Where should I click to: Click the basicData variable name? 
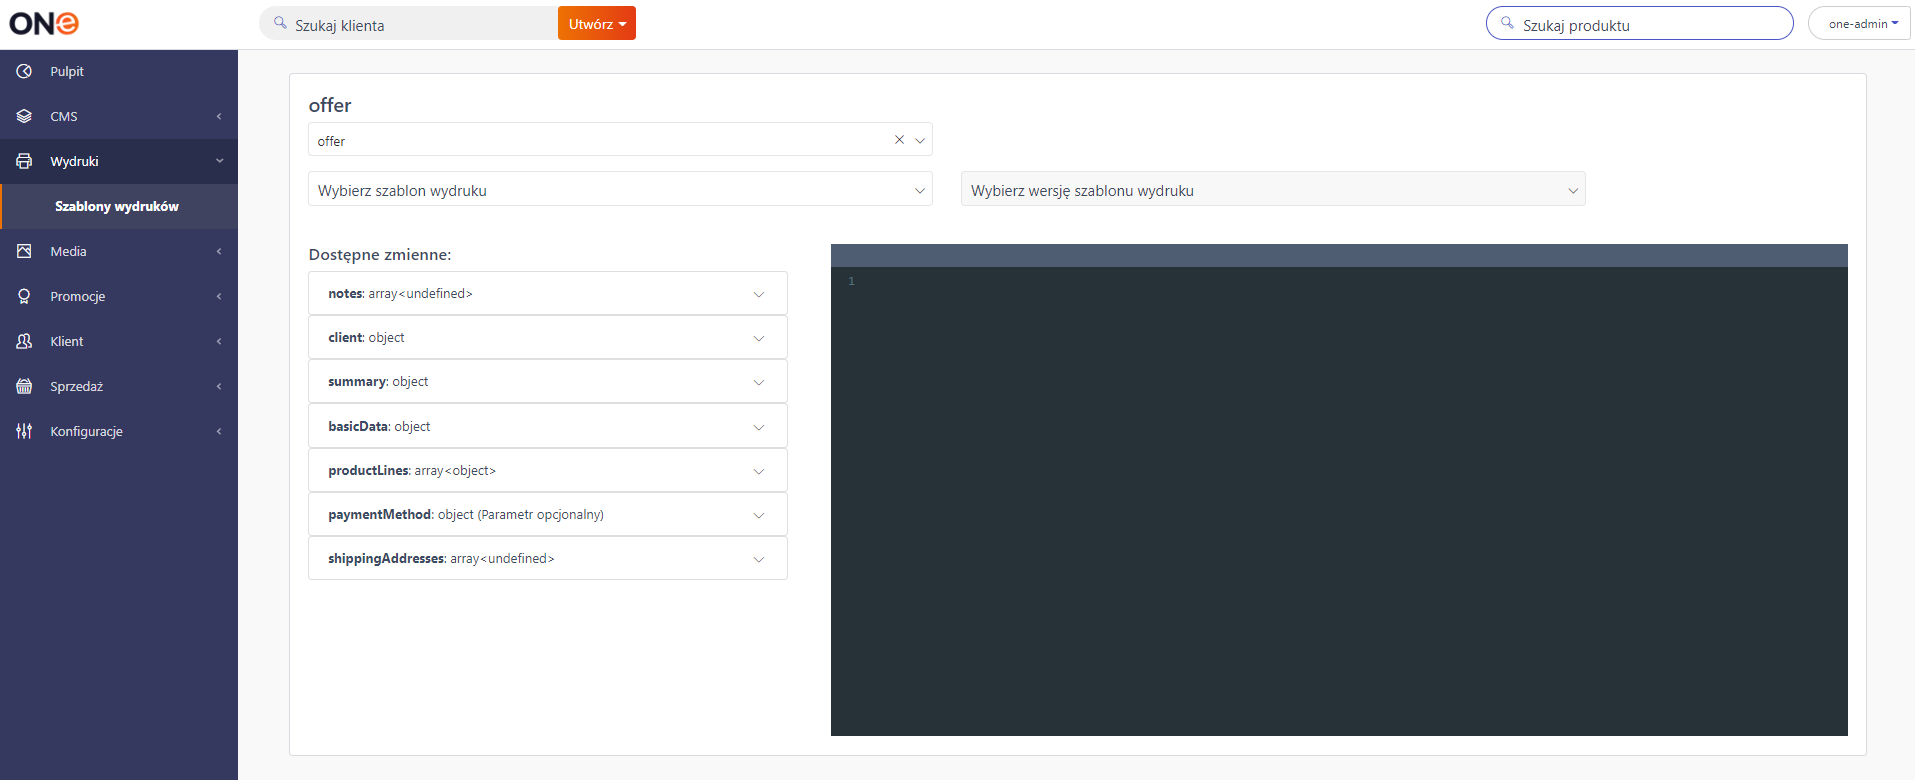[x=358, y=426]
